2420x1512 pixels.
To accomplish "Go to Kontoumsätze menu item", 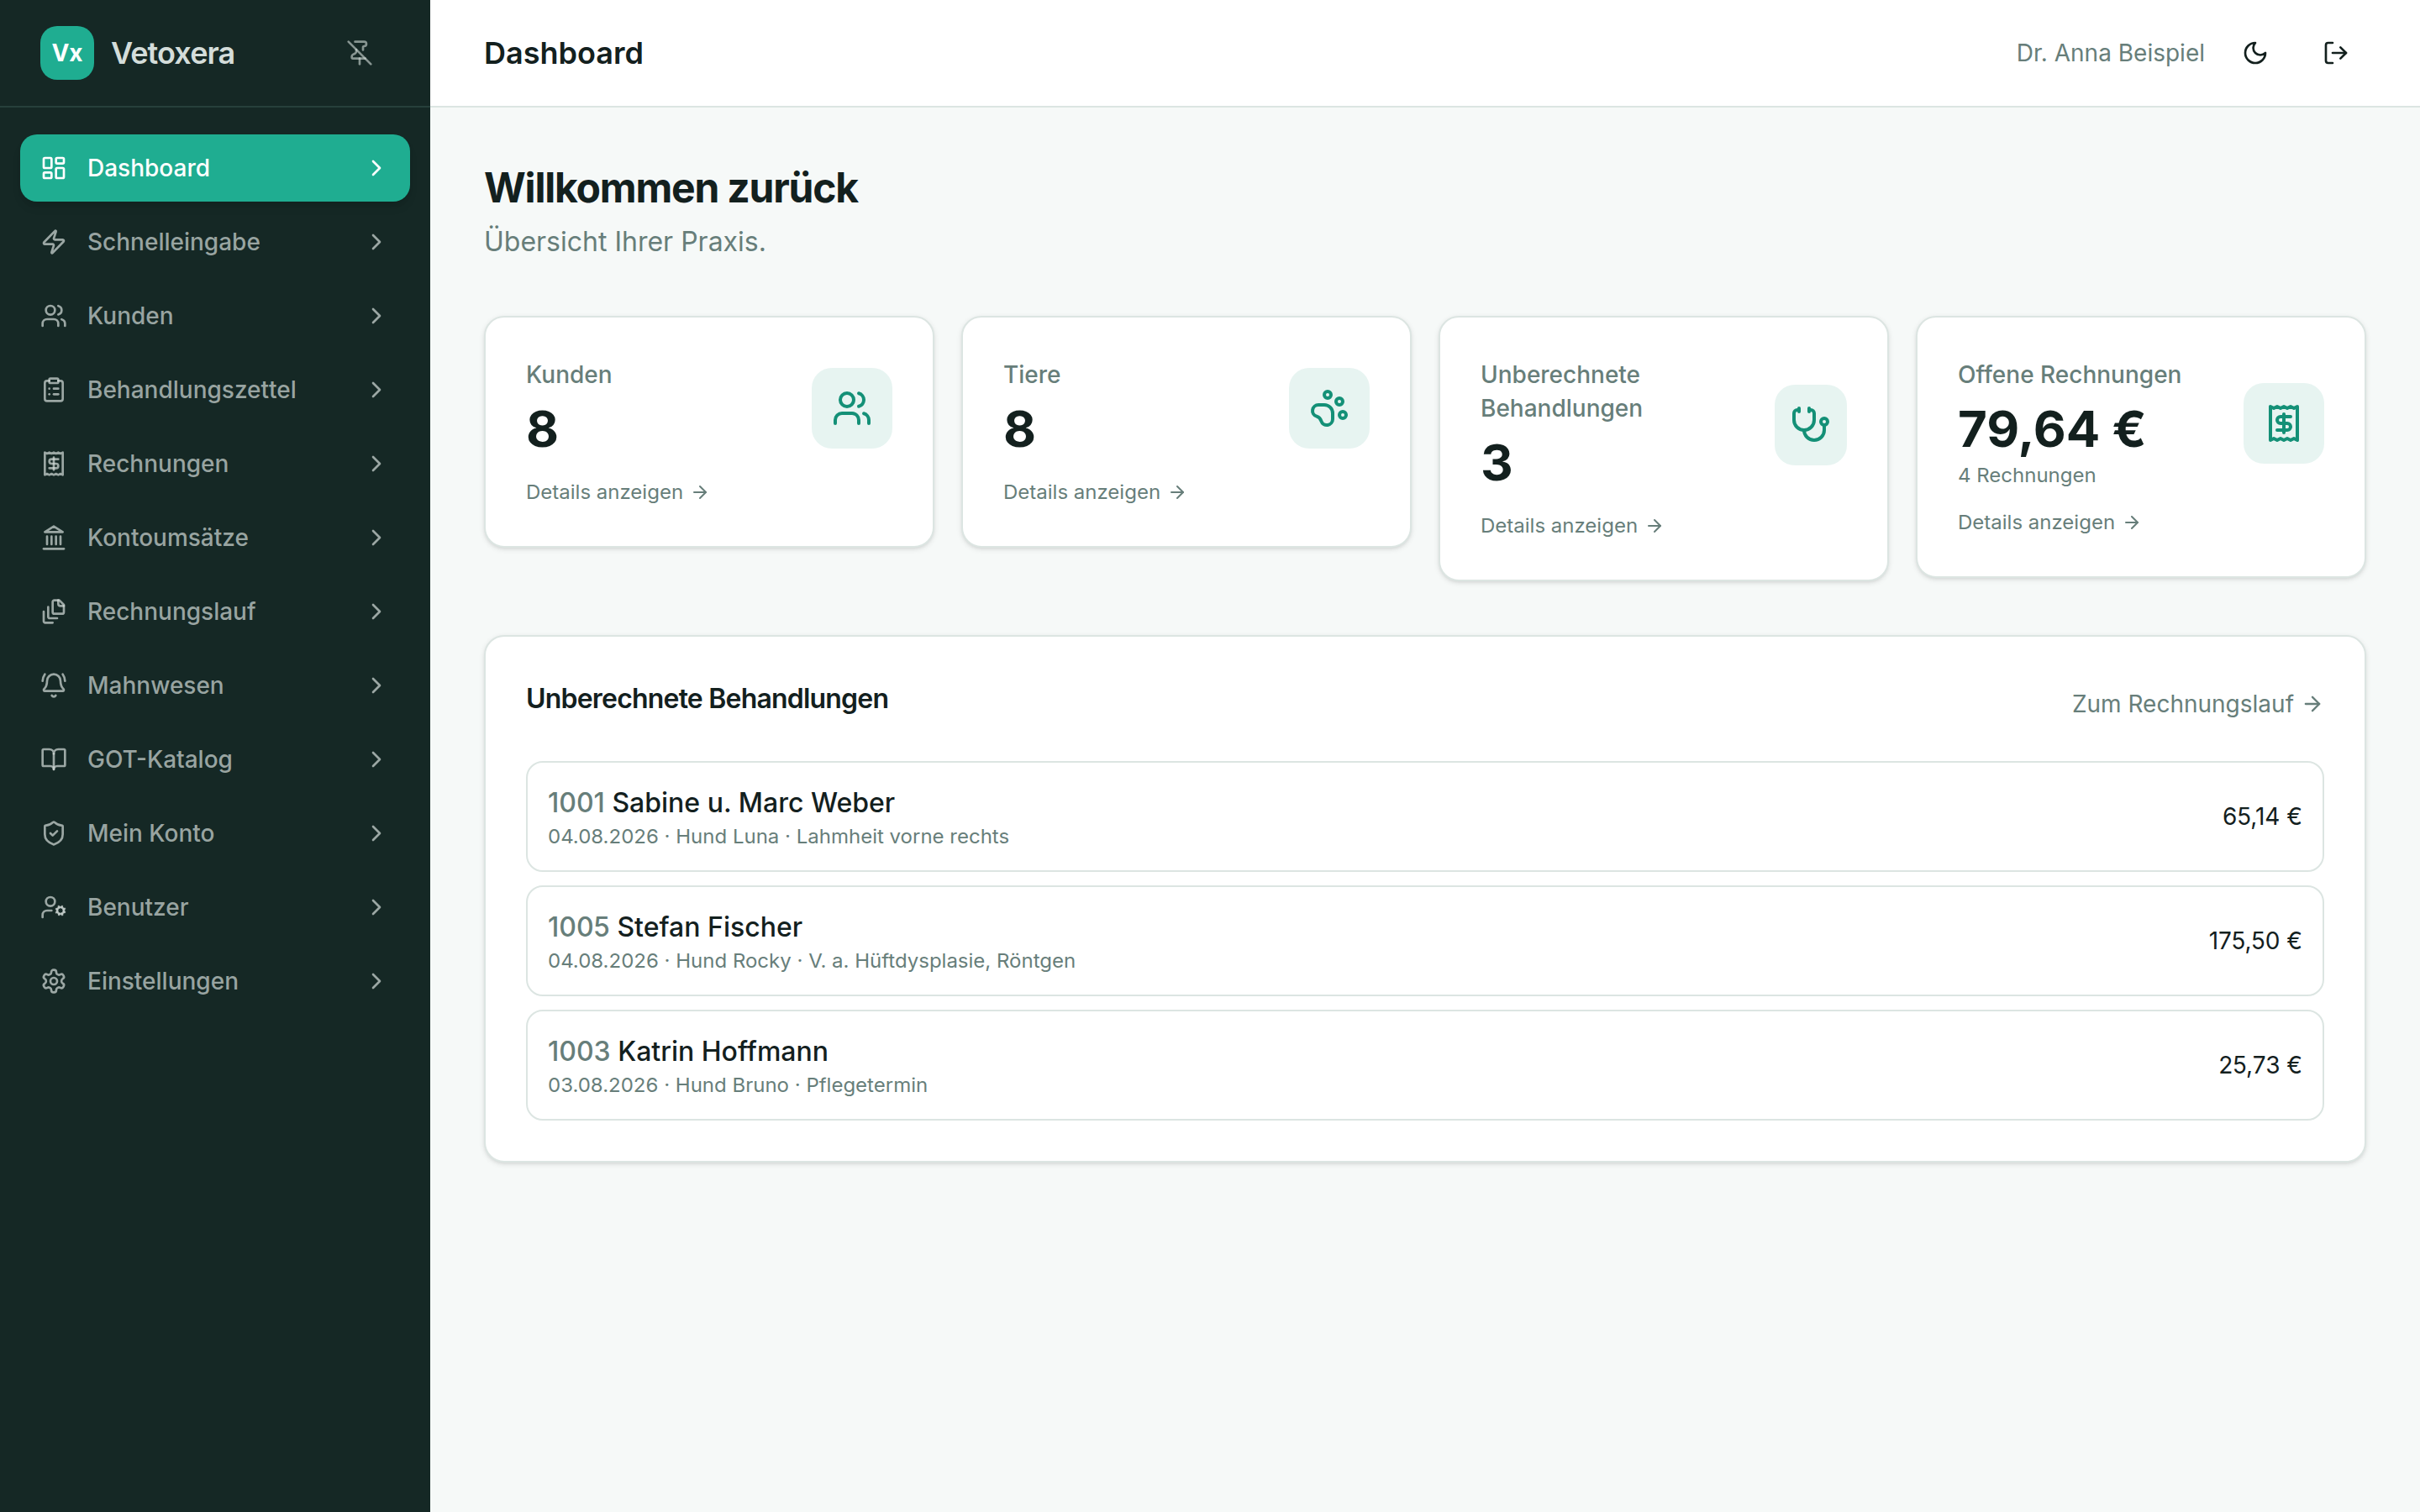I will [215, 538].
